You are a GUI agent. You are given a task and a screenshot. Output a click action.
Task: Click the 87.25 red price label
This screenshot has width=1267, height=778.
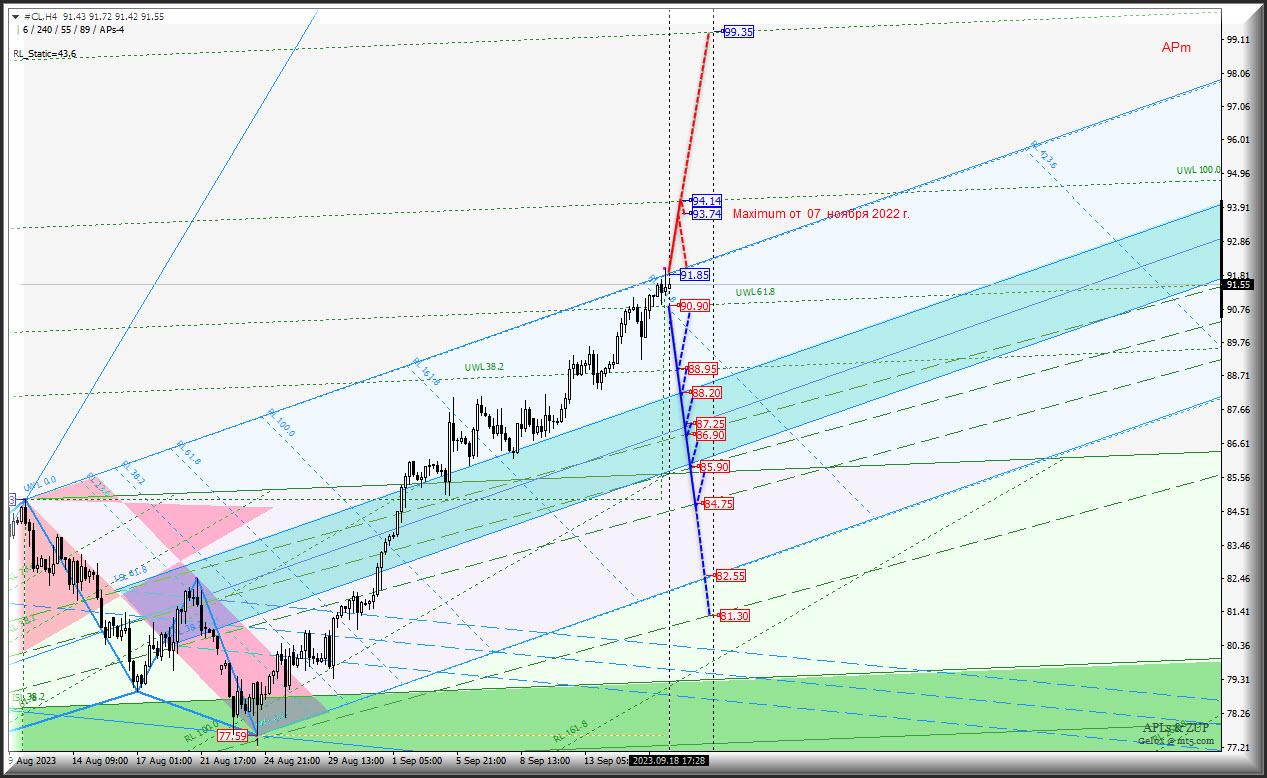click(x=710, y=424)
